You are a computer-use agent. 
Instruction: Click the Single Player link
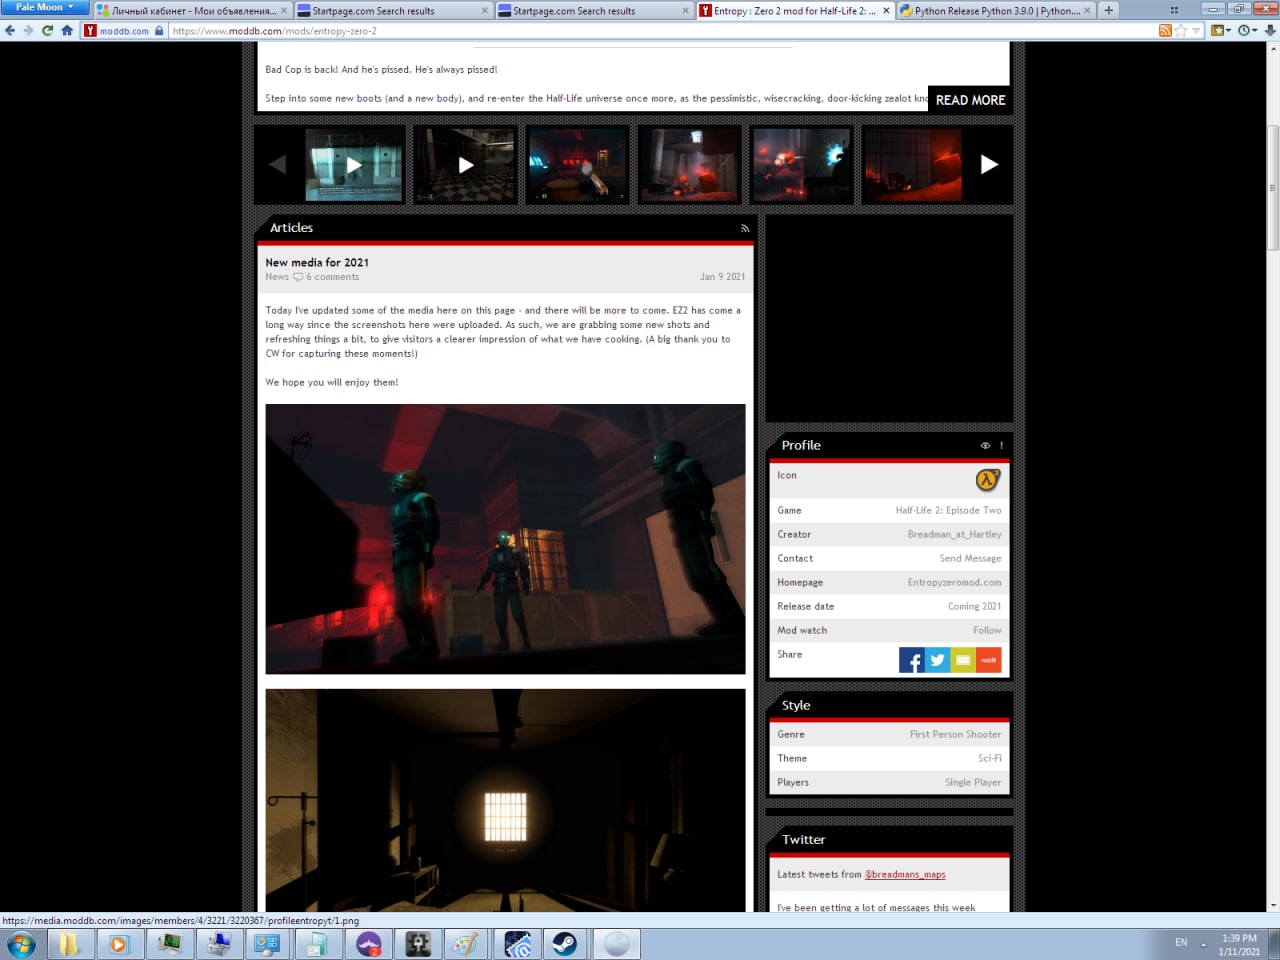(973, 782)
